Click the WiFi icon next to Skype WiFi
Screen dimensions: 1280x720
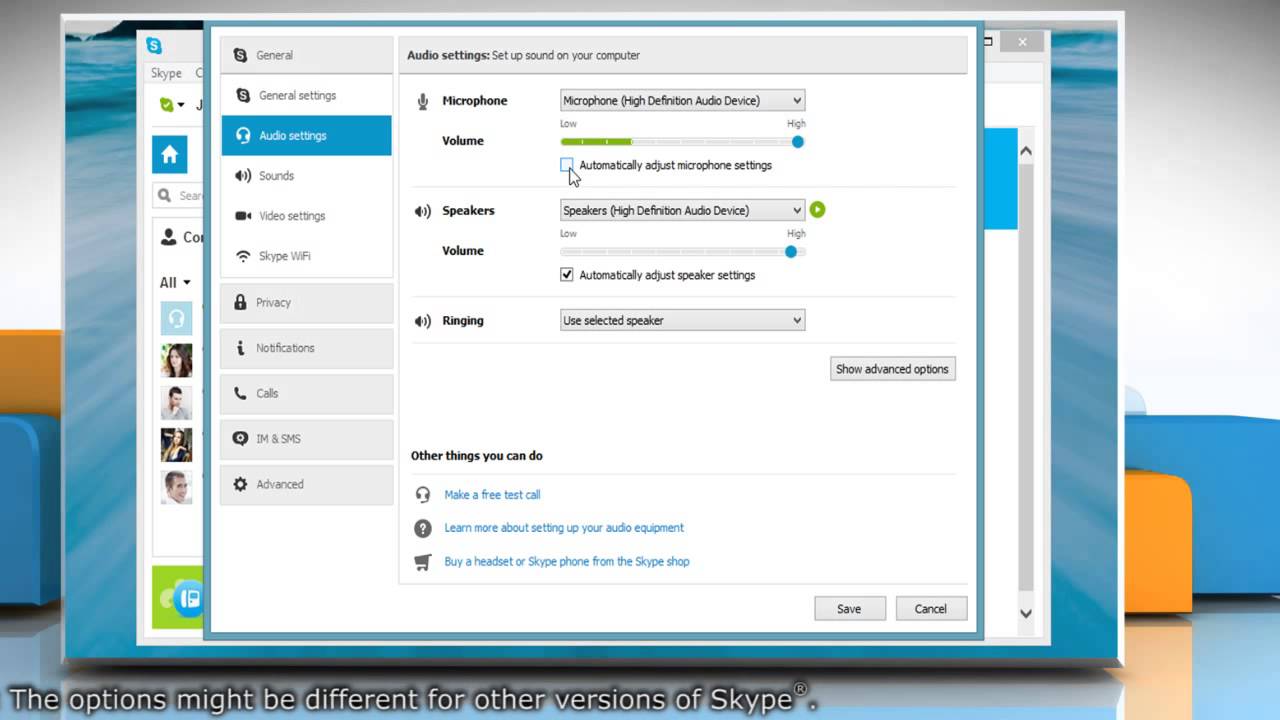(x=242, y=256)
